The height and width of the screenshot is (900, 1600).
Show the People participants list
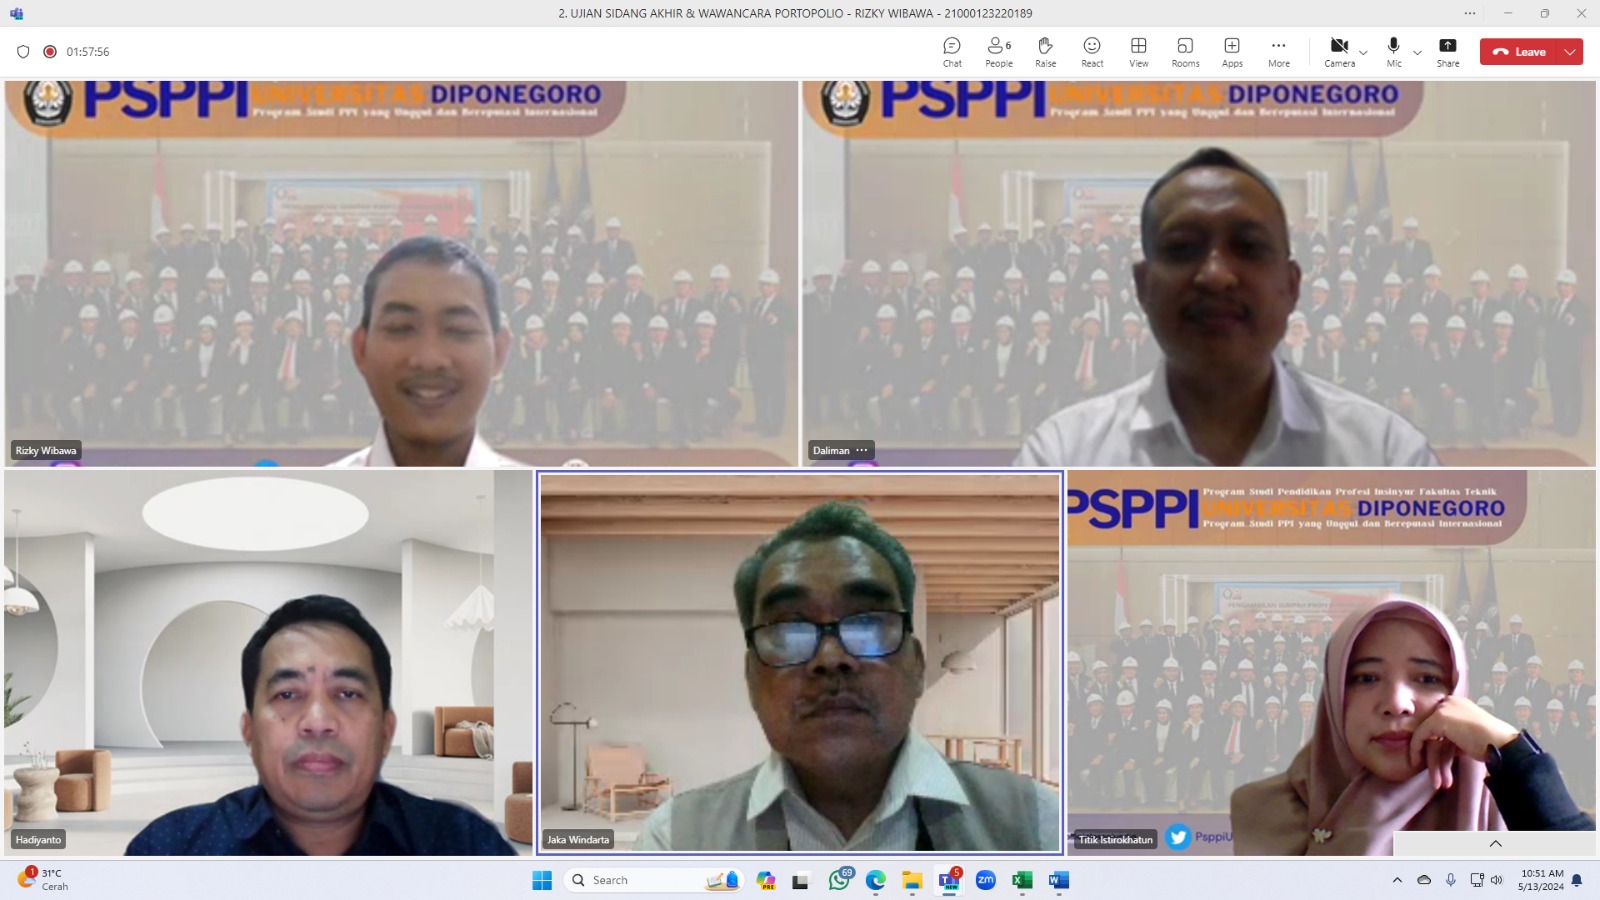point(998,52)
